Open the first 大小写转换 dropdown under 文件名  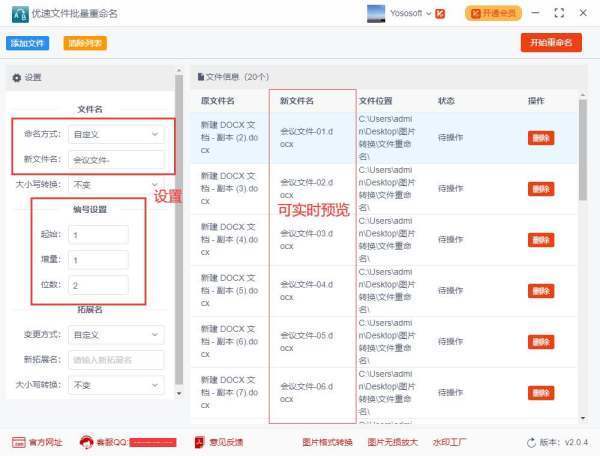[115, 185]
